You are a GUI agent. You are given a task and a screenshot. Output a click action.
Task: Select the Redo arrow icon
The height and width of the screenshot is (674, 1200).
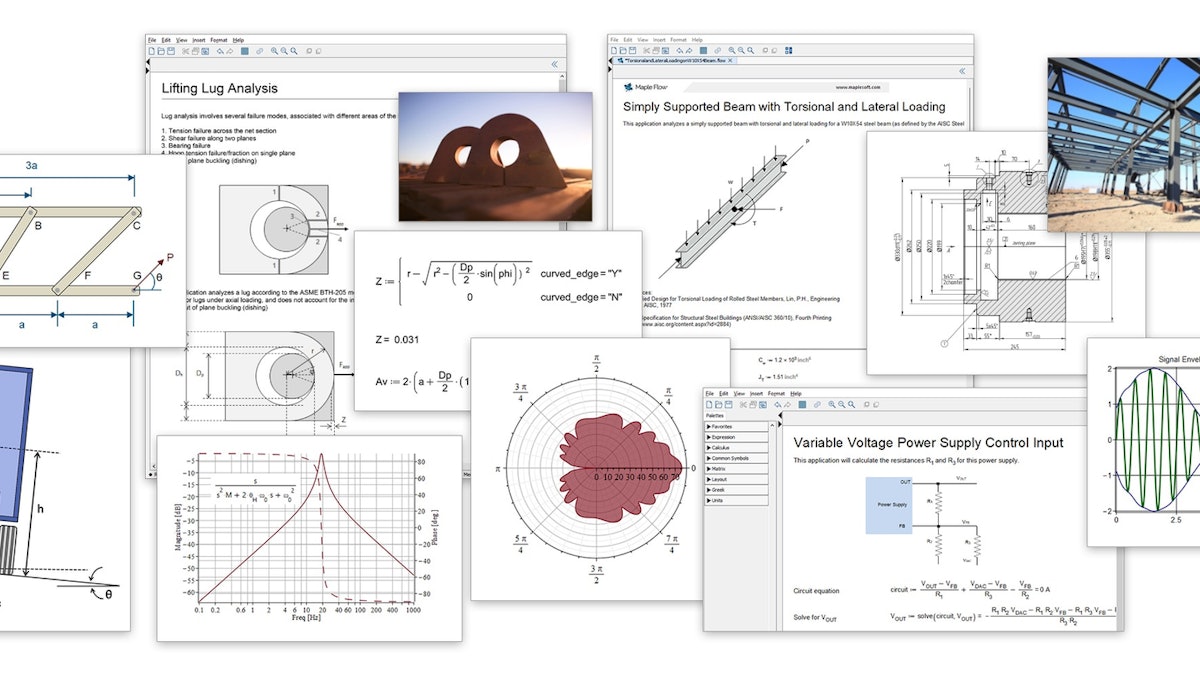pyautogui.click(x=688, y=50)
